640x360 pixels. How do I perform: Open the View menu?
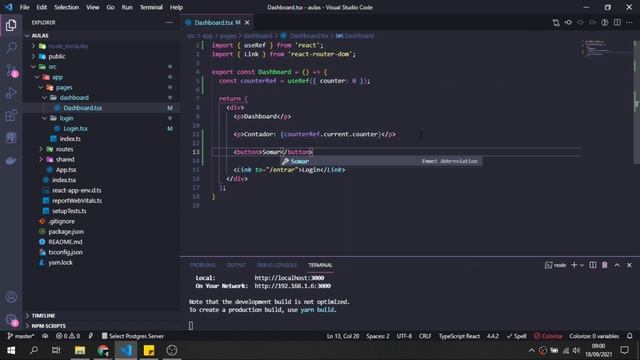coord(93,7)
